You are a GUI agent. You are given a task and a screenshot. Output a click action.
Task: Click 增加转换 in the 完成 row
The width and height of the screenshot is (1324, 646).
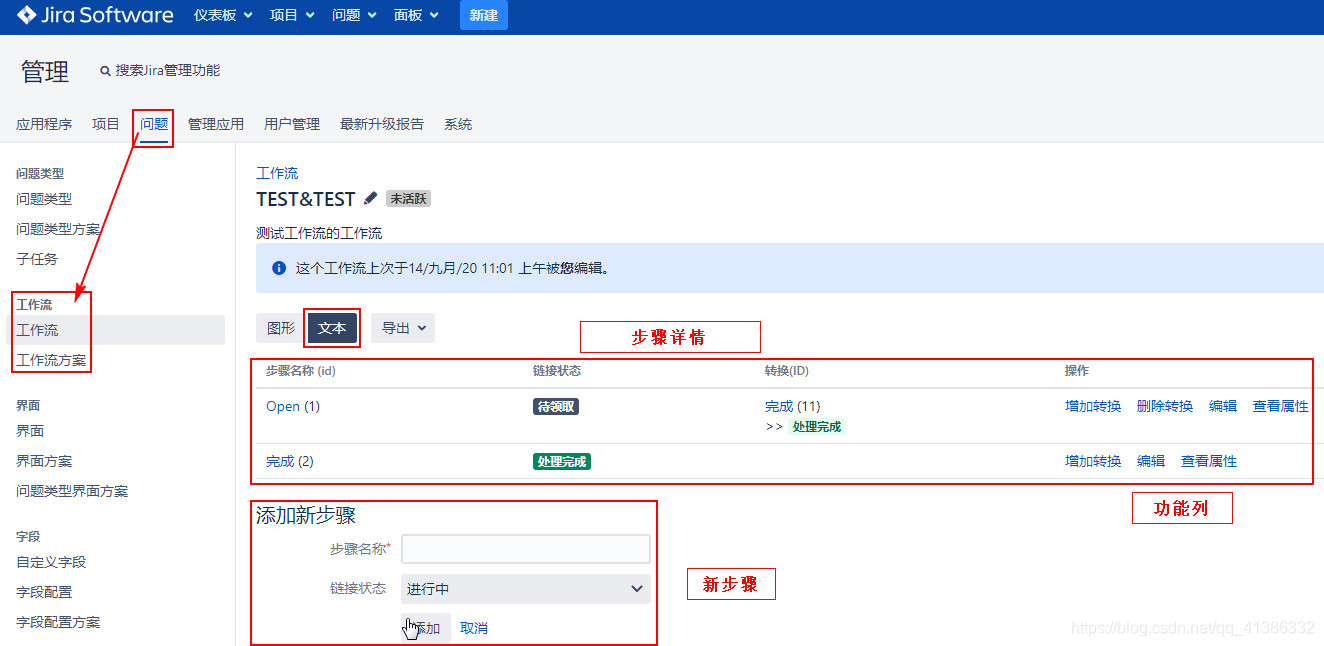1093,461
